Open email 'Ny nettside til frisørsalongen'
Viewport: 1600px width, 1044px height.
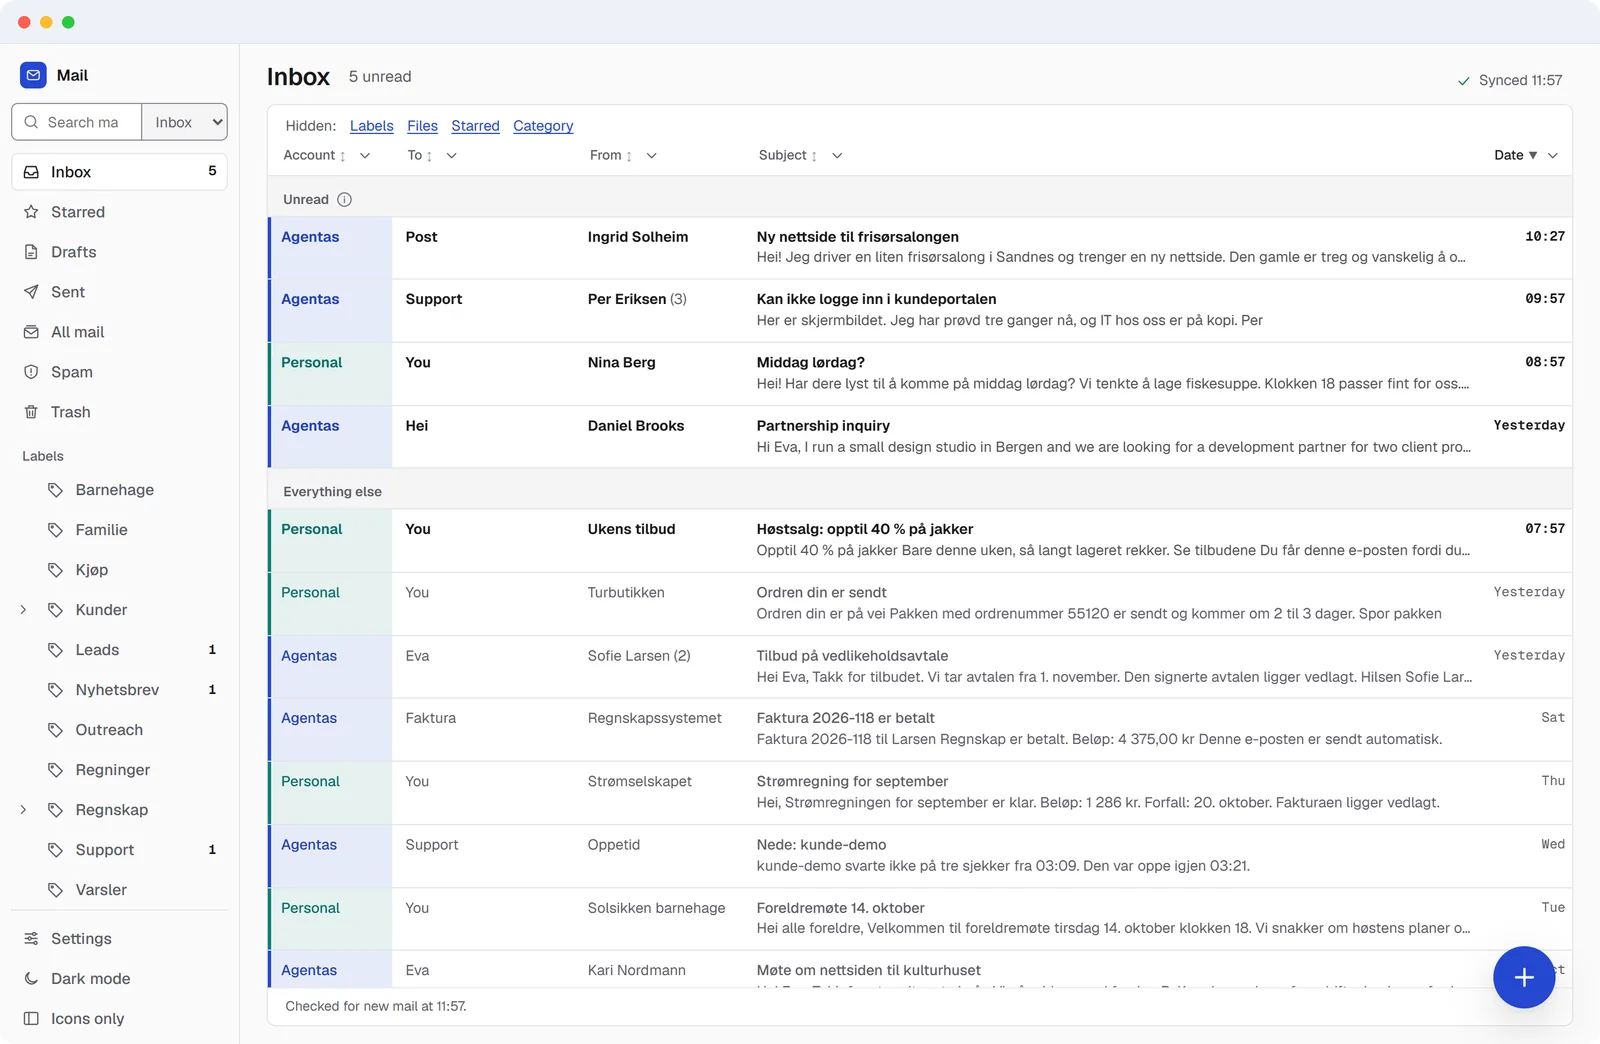920,248
